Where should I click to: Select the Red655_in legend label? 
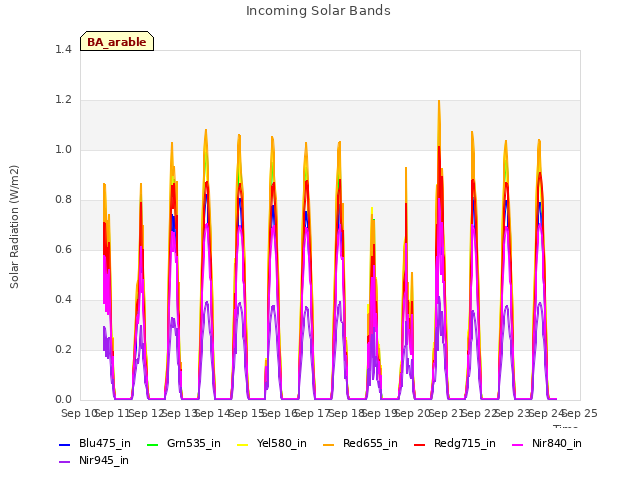tap(370, 444)
